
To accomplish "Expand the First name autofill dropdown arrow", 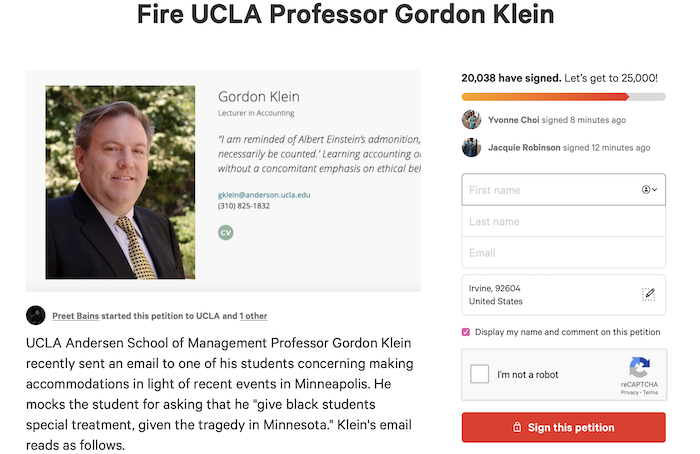I will click(654, 190).
